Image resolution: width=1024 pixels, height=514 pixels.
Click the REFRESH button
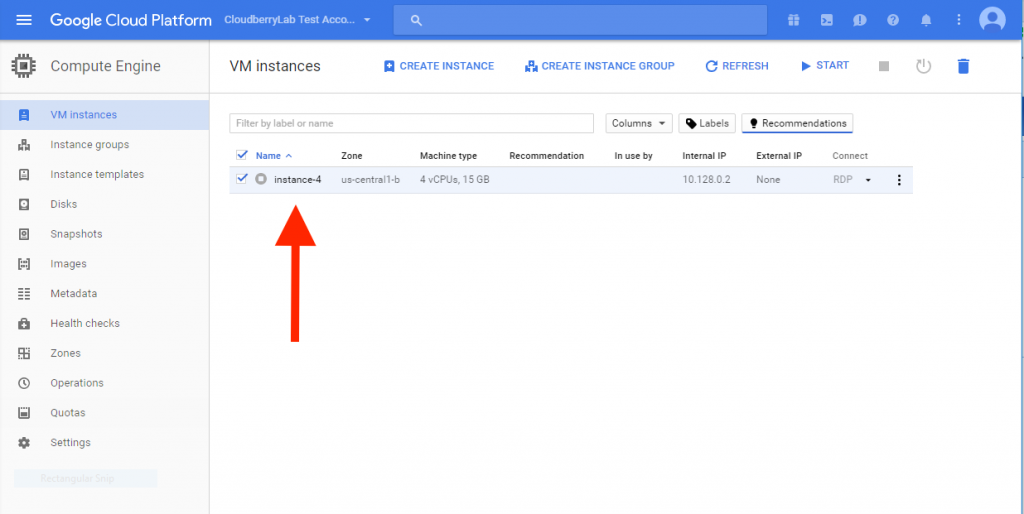click(x=737, y=66)
